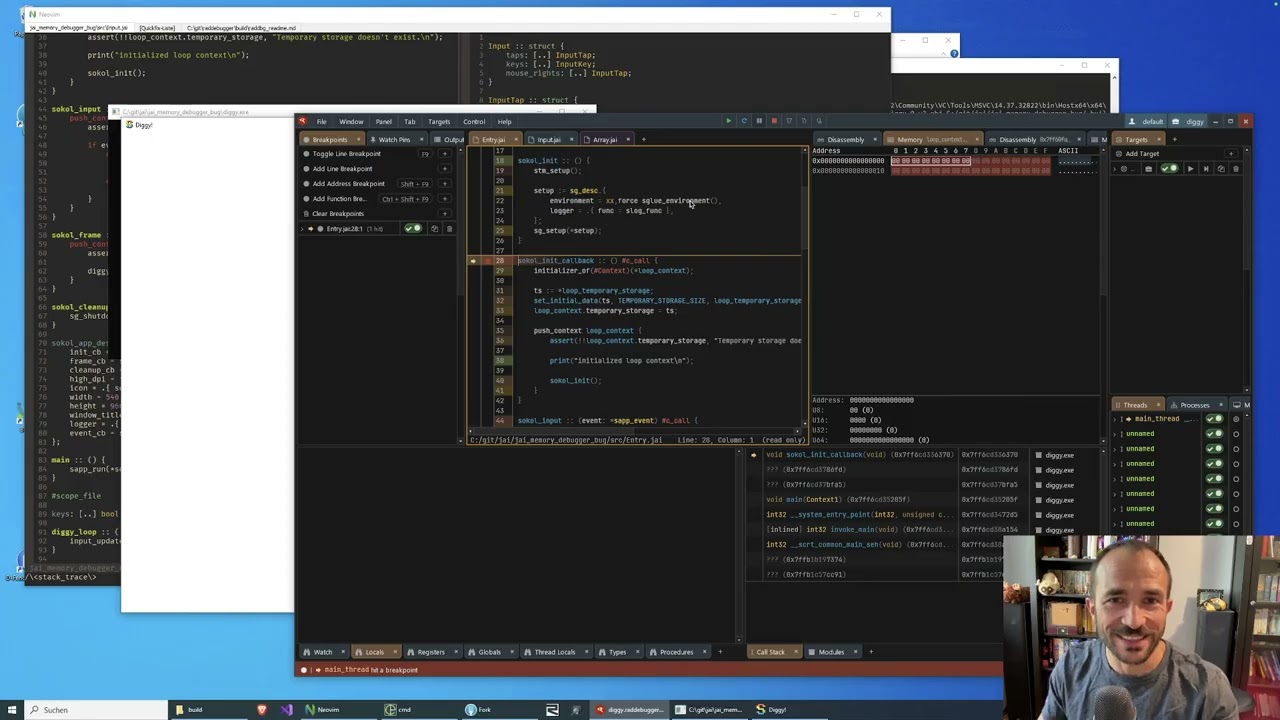Image resolution: width=1280 pixels, height=720 pixels.
Task: Close the Watch Pins tab
Action: point(421,140)
